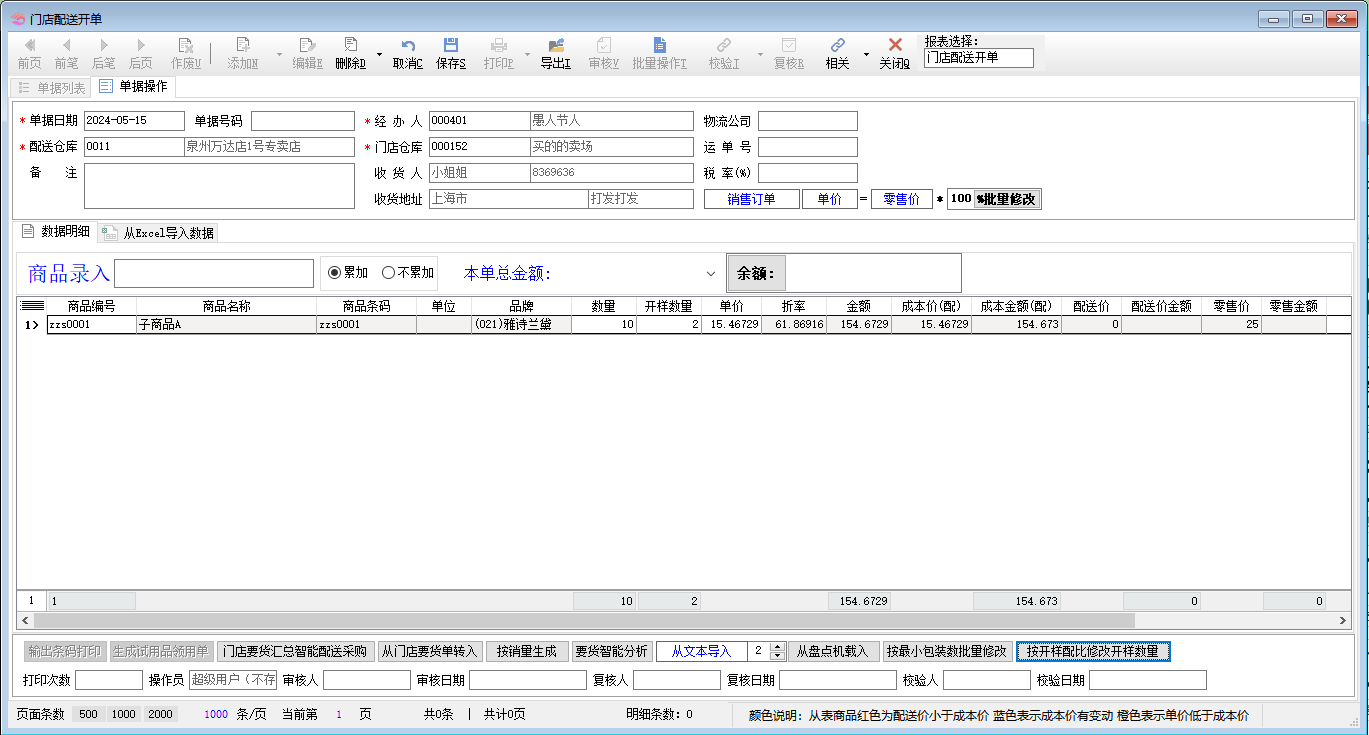
Task: Click the 添加 (add) toolbar icon
Action: 243,45
